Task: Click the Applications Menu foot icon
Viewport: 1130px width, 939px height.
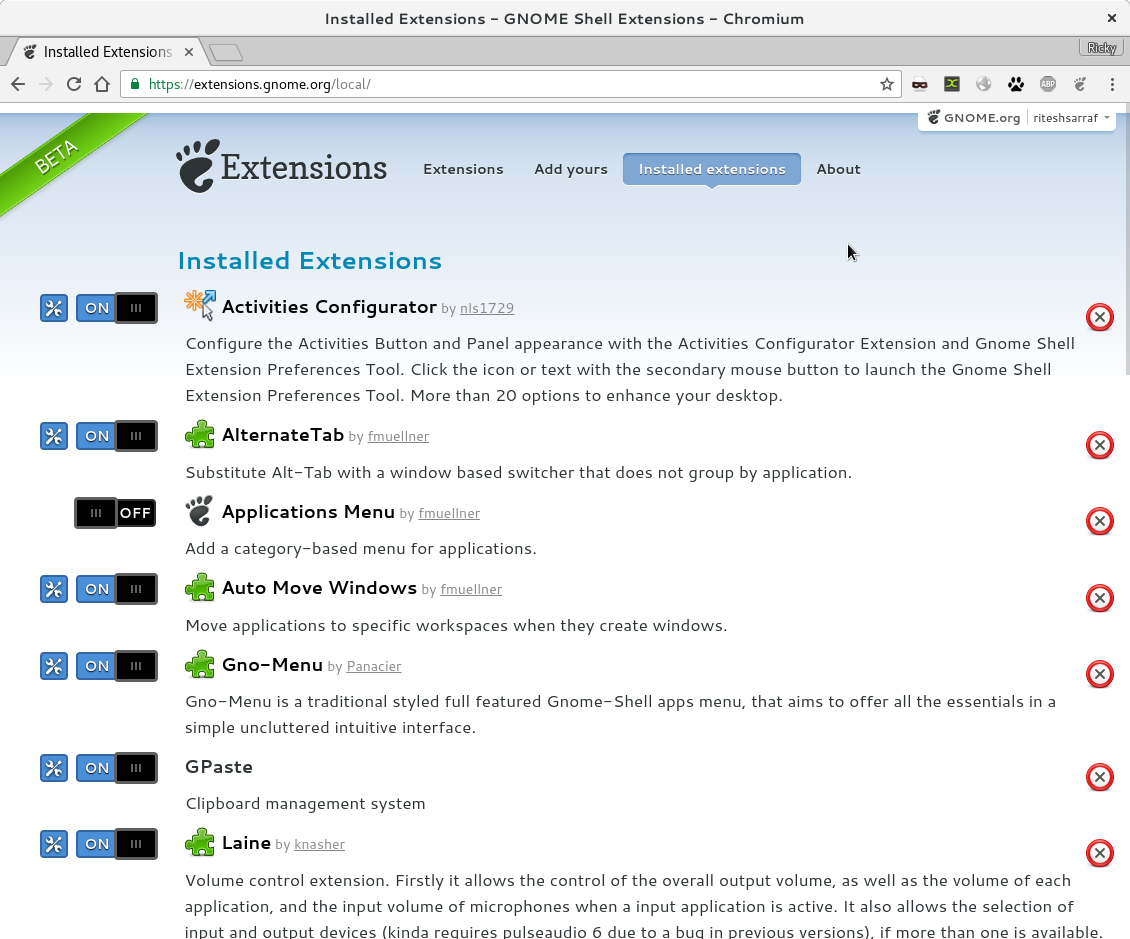Action: click(x=200, y=511)
